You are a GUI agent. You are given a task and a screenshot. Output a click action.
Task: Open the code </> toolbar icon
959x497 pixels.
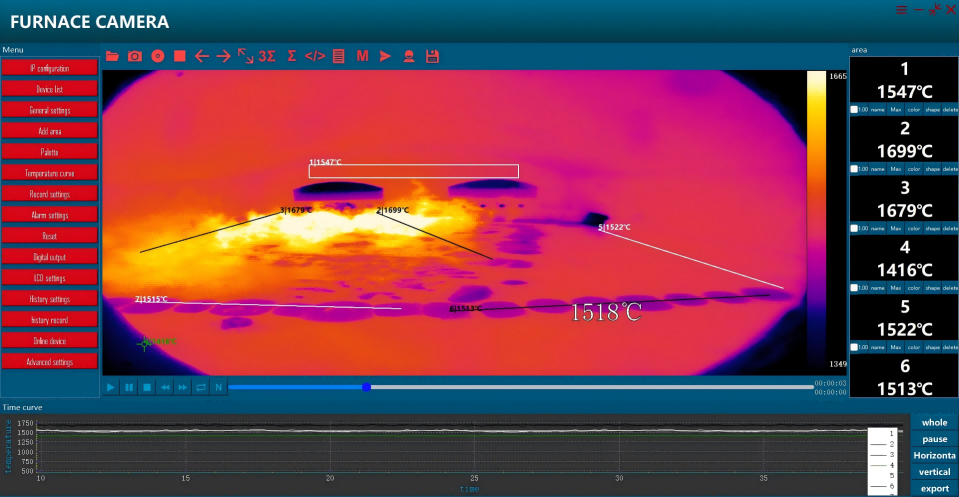(315, 56)
